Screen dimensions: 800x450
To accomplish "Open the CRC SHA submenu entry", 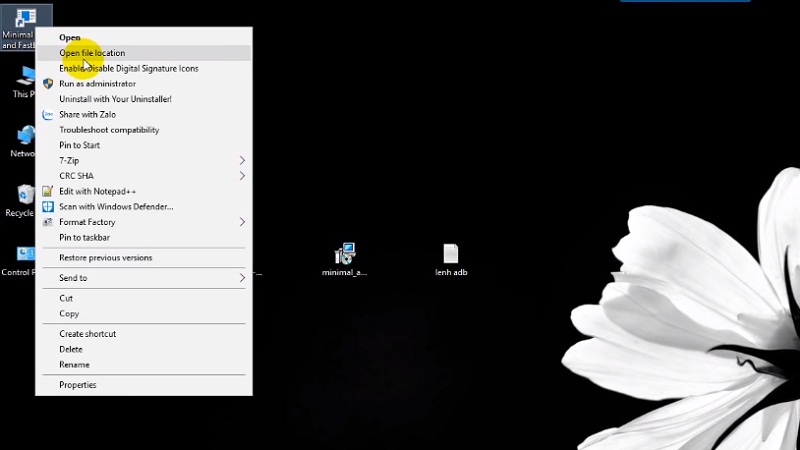I will pos(144,176).
